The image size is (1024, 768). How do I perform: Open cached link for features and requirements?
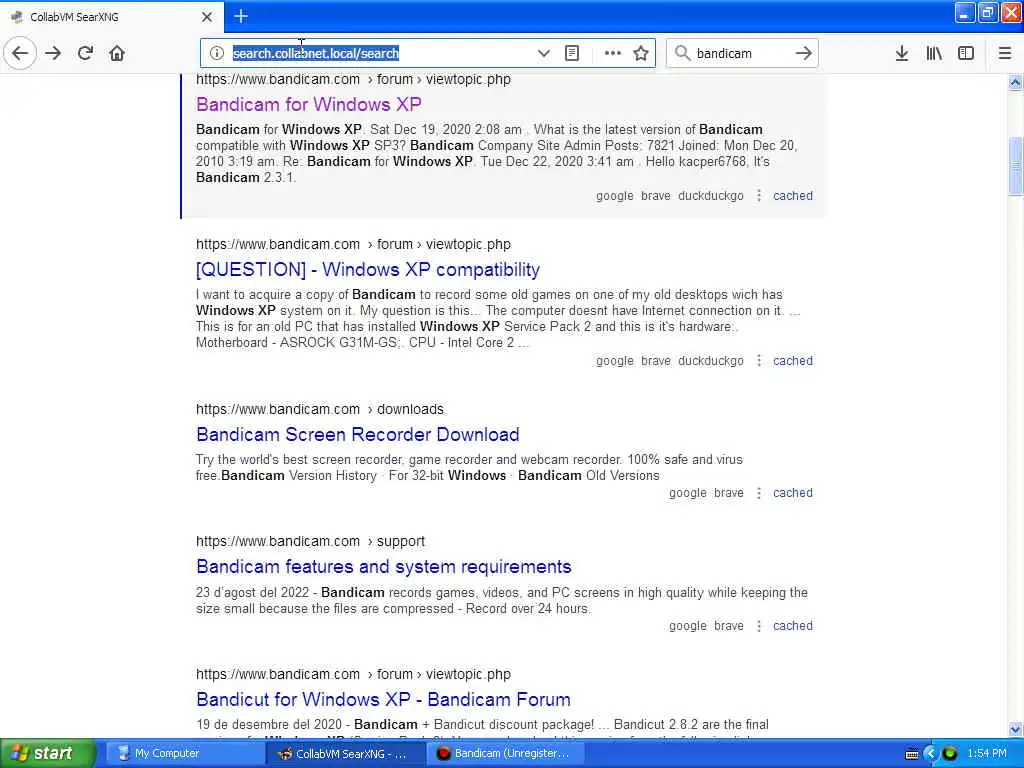(793, 626)
